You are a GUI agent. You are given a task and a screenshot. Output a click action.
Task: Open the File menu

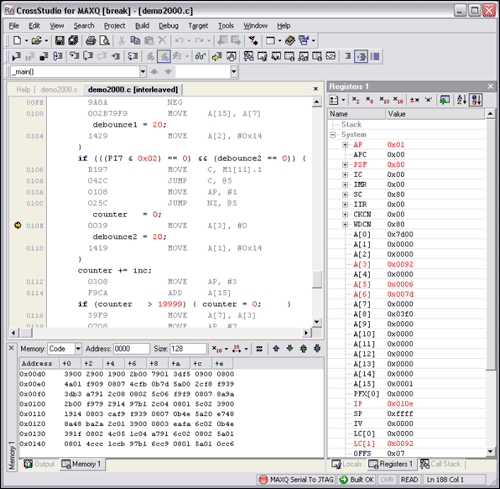pos(14,26)
